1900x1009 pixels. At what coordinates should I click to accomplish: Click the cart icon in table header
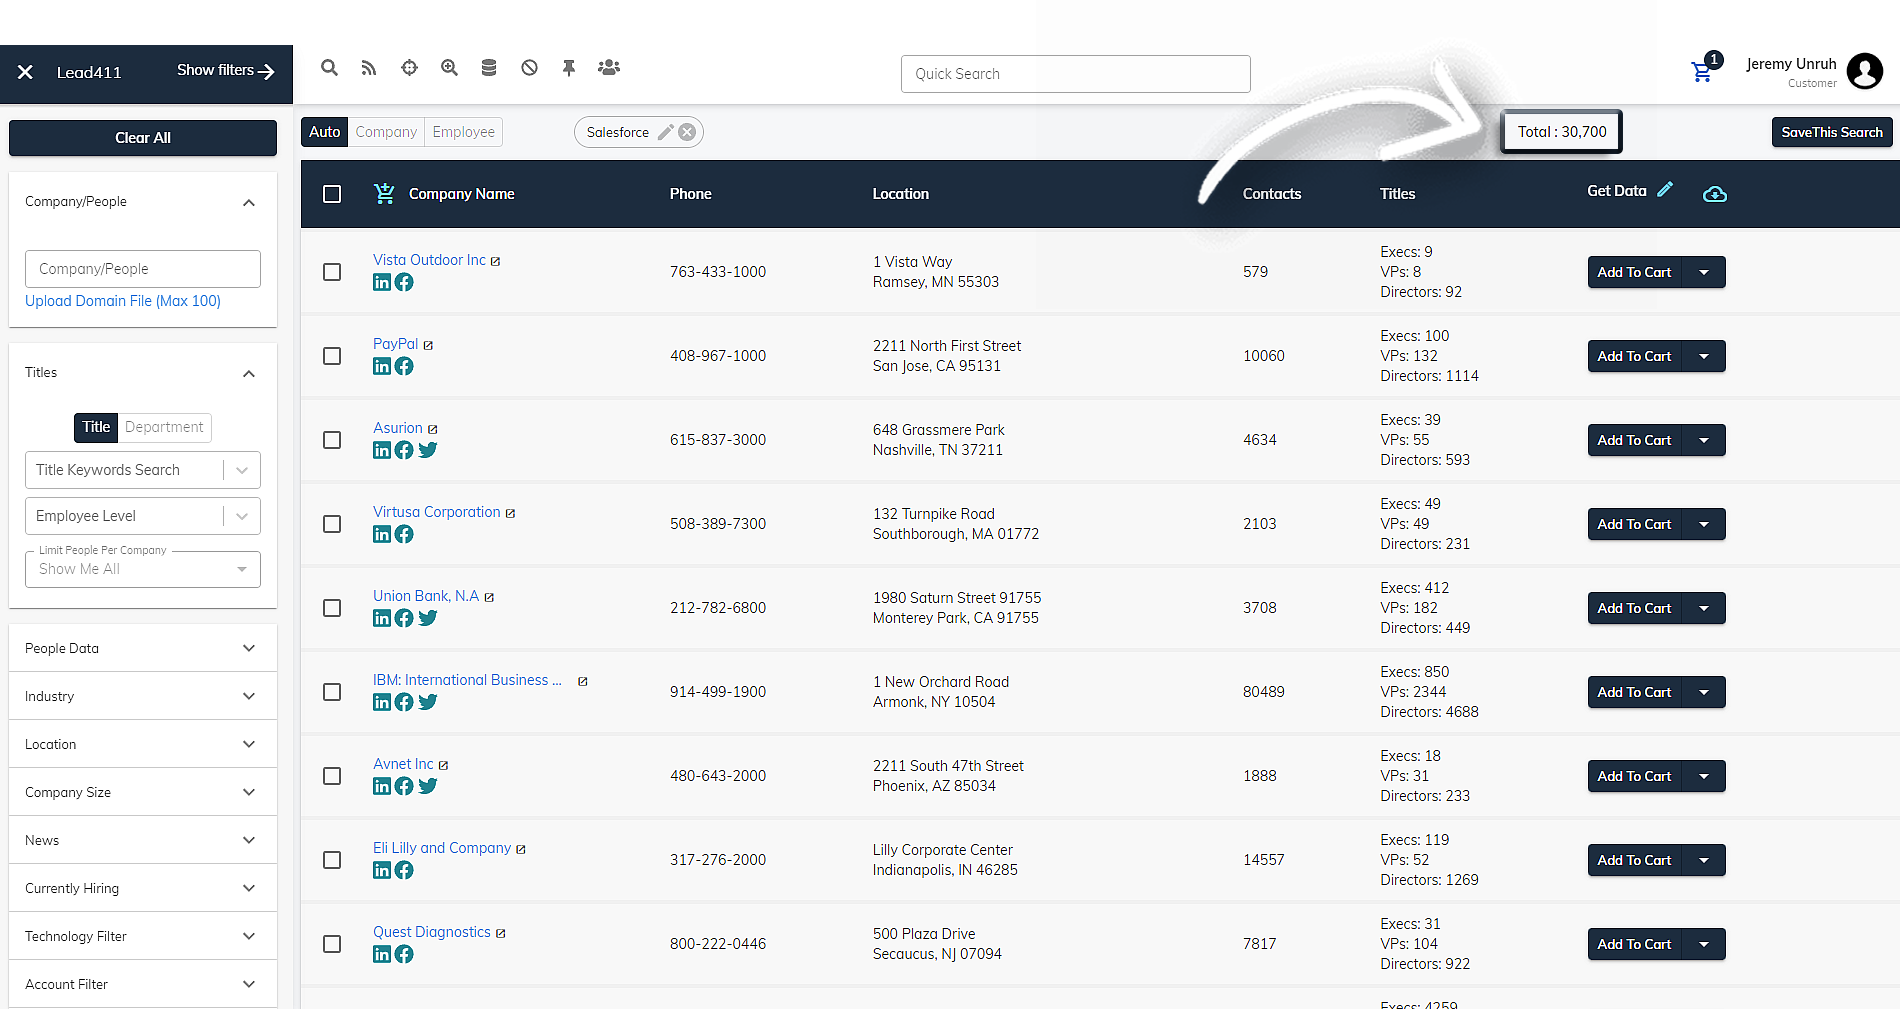tap(384, 193)
